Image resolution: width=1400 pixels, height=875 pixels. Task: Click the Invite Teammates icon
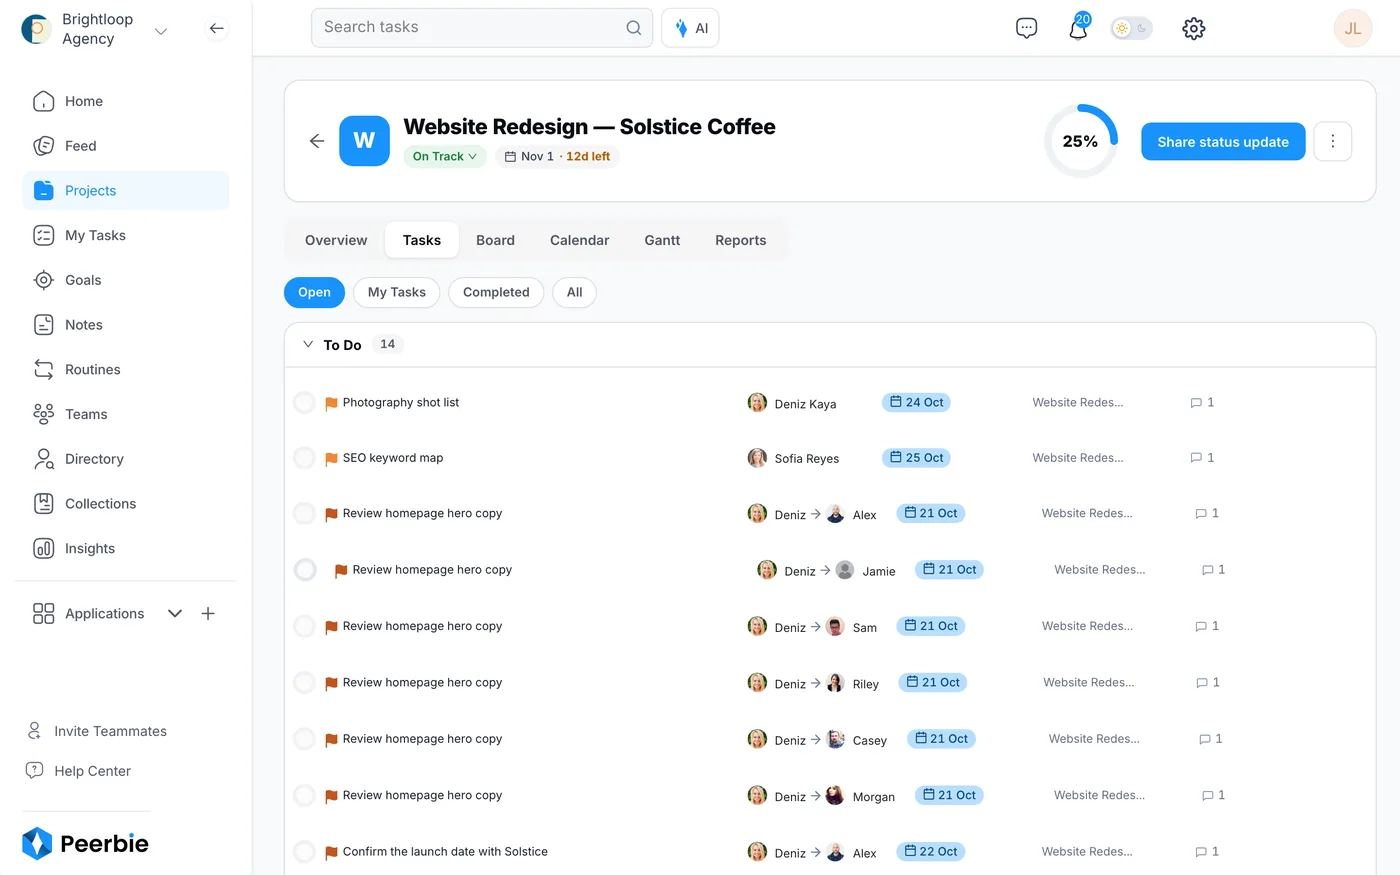click(35, 731)
